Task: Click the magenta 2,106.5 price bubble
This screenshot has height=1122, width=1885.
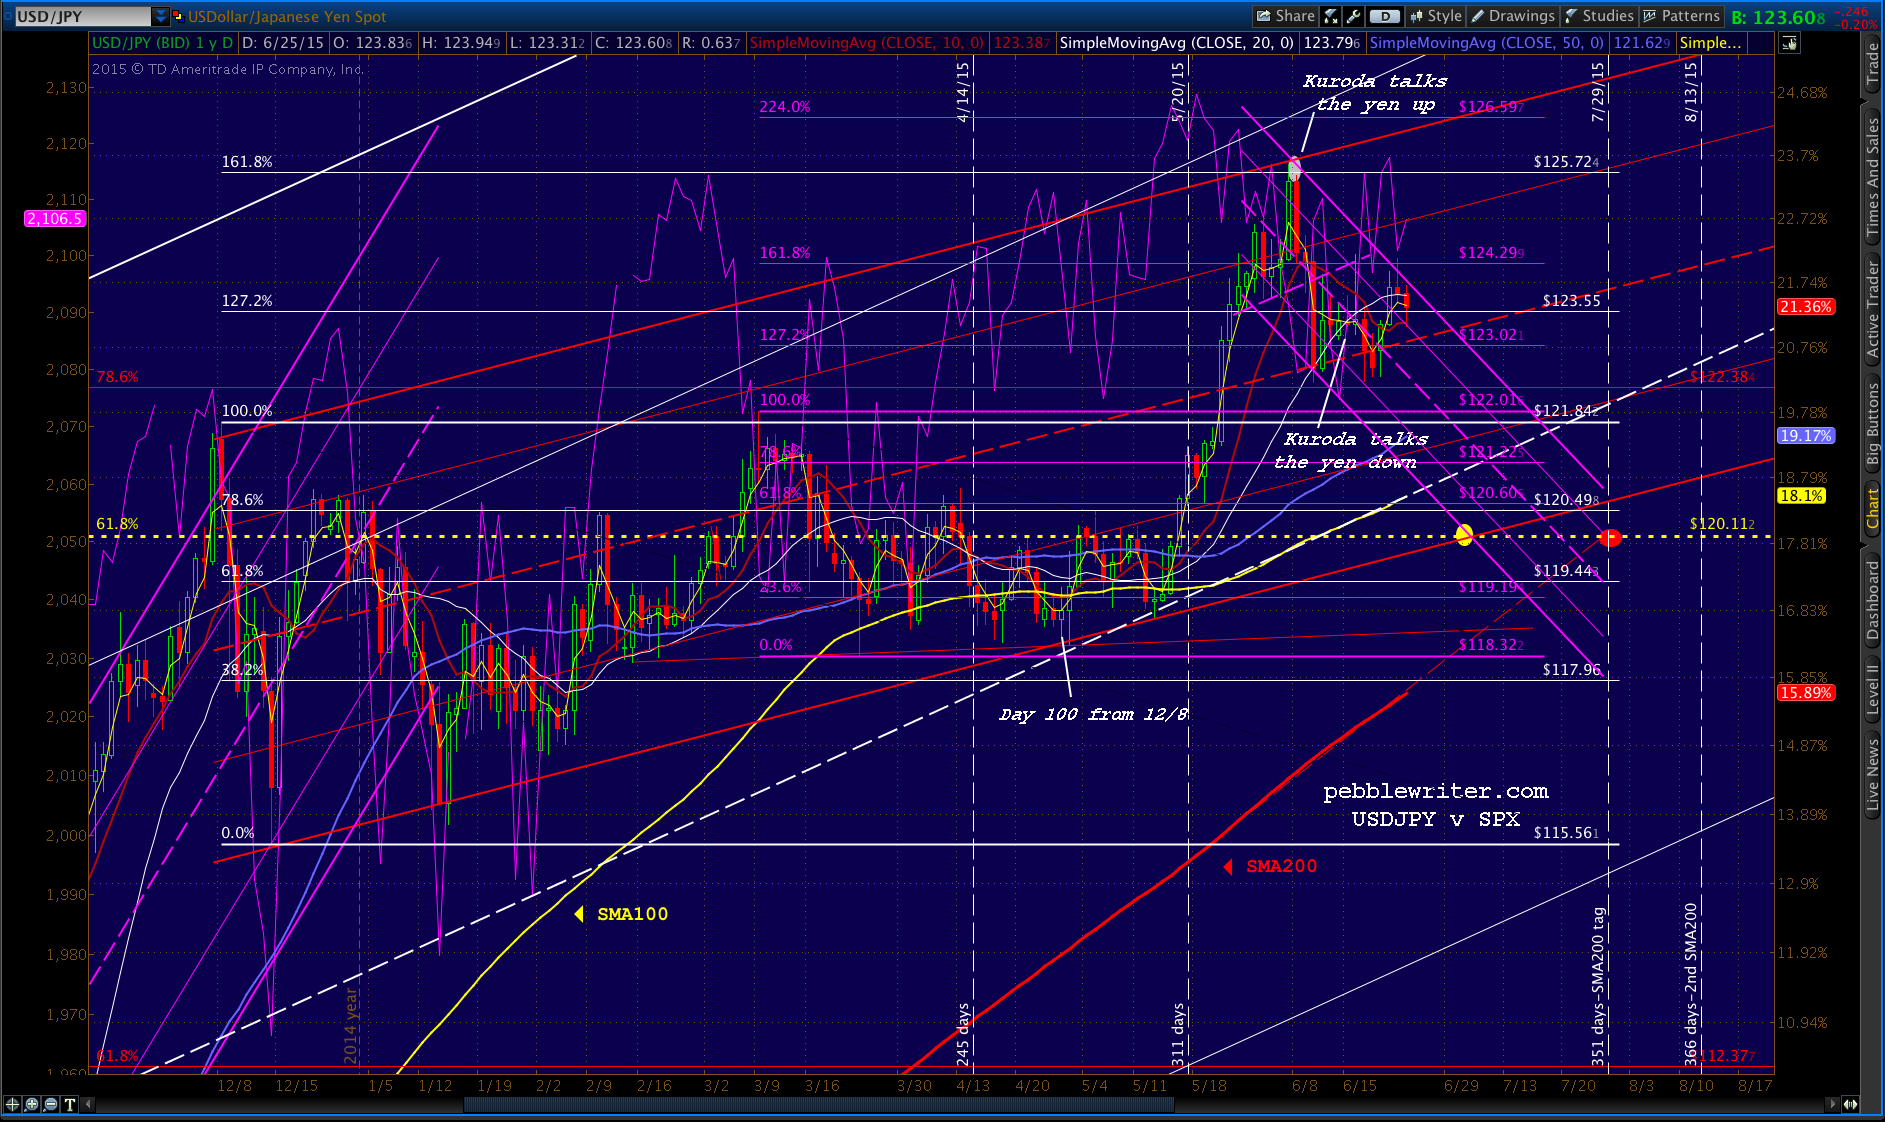Action: (x=55, y=219)
